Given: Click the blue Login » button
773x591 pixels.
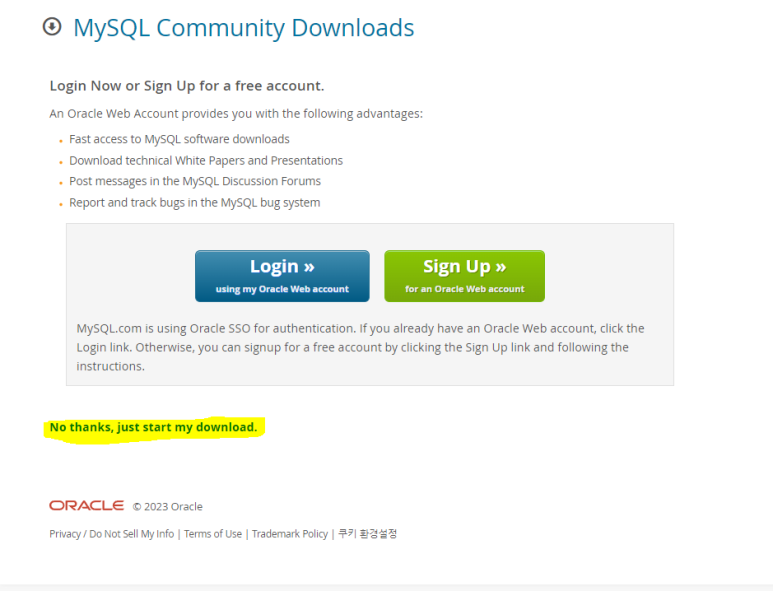Looking at the screenshot, I should 282,276.
